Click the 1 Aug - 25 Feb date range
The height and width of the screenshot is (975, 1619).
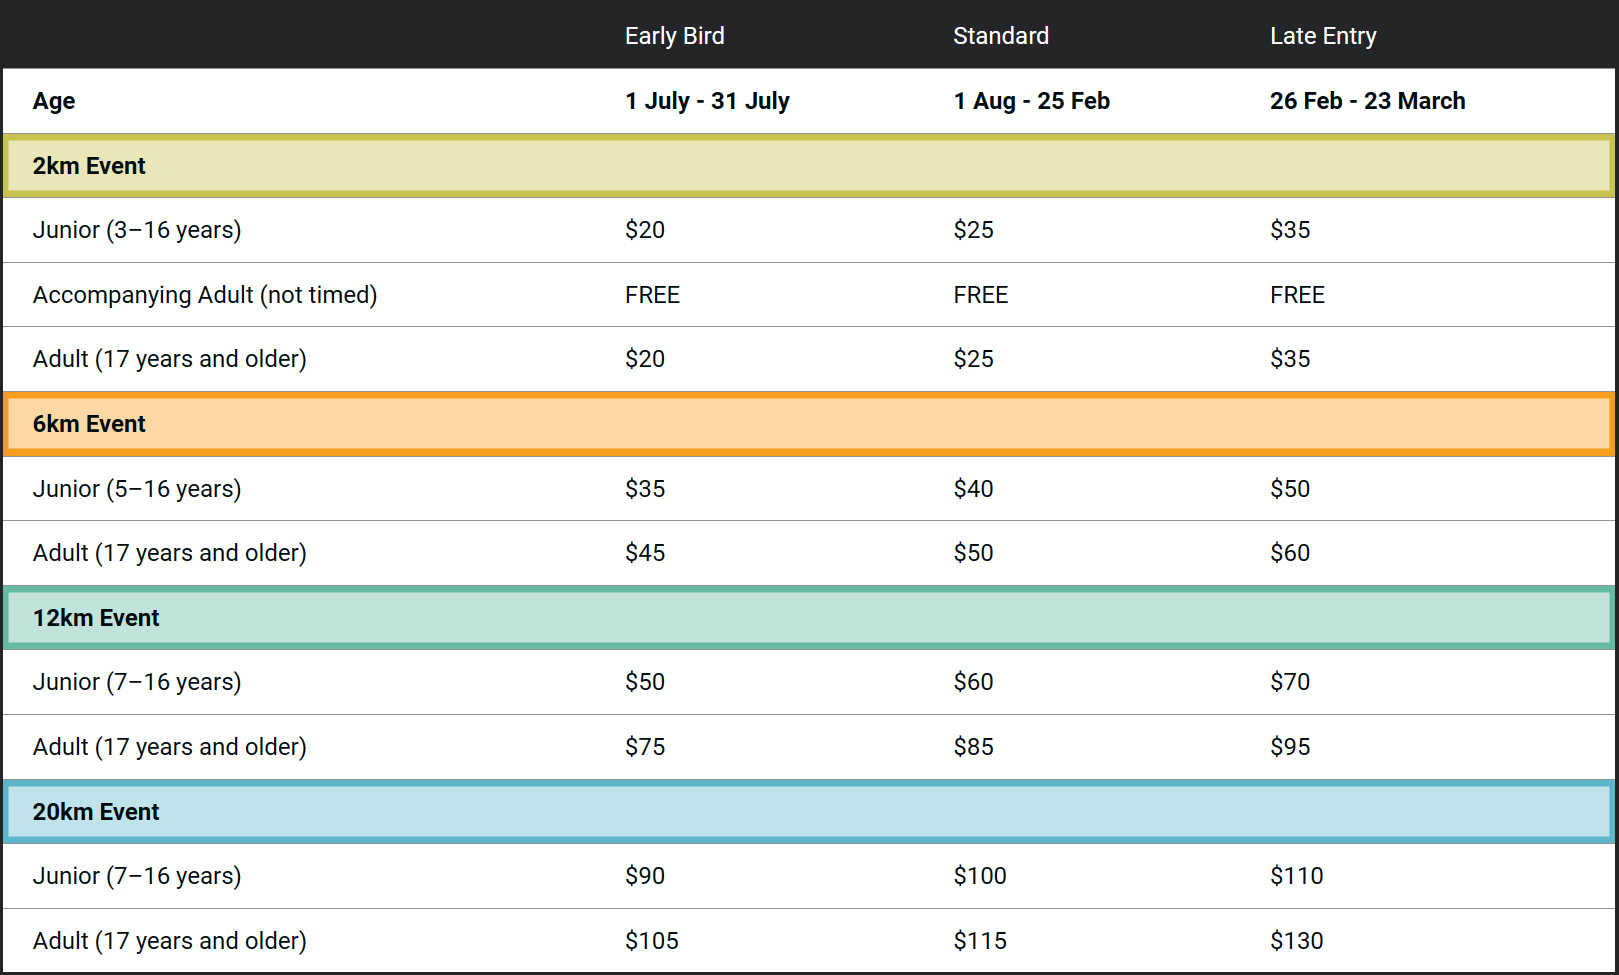(1031, 101)
